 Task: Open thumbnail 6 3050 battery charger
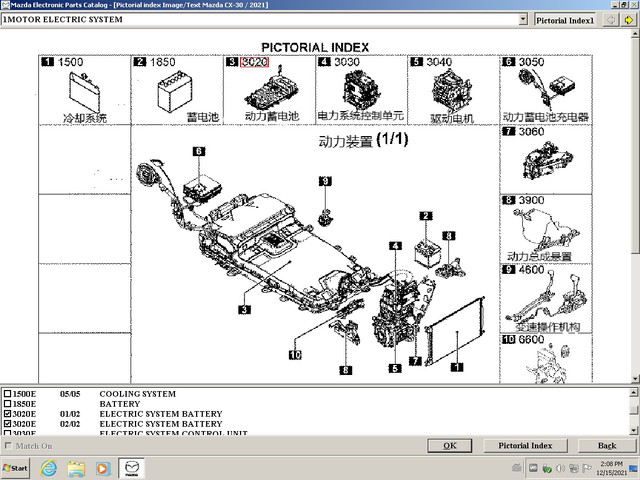[546, 90]
